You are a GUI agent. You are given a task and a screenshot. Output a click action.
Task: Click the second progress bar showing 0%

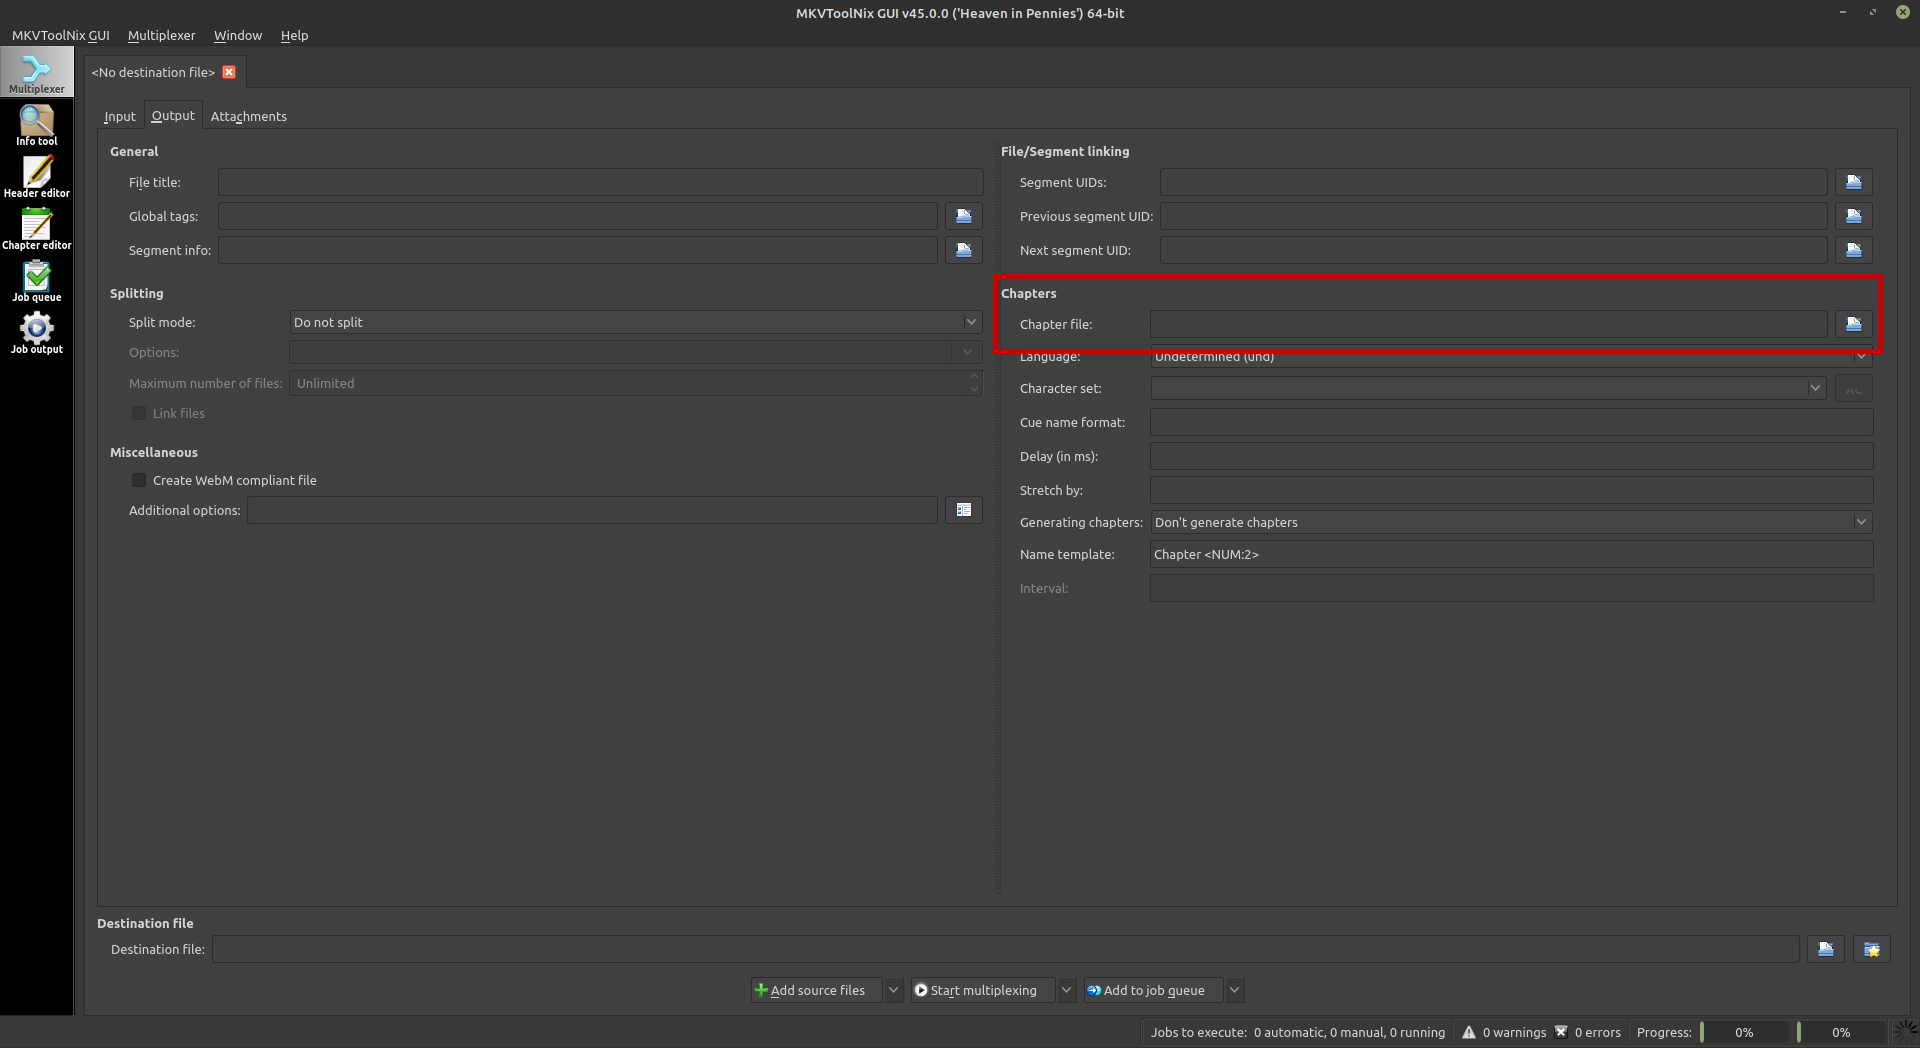point(1841,1032)
